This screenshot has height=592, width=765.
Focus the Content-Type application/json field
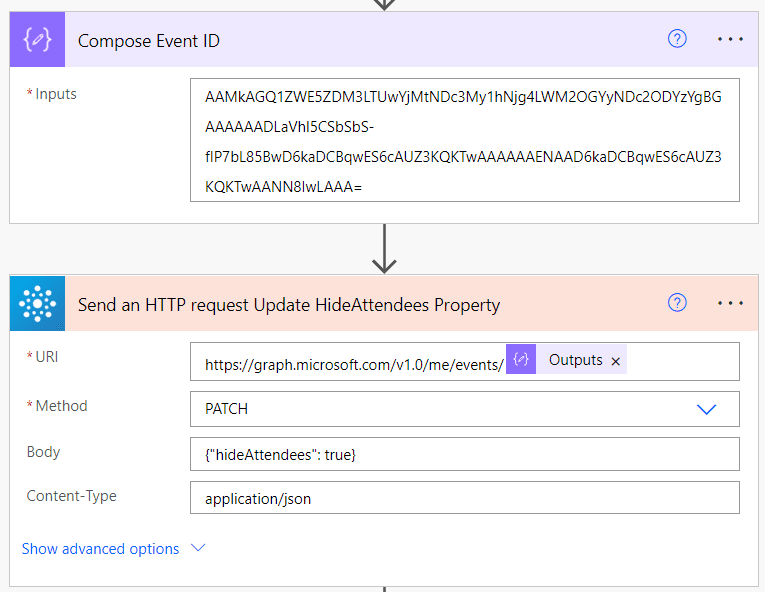coord(464,498)
